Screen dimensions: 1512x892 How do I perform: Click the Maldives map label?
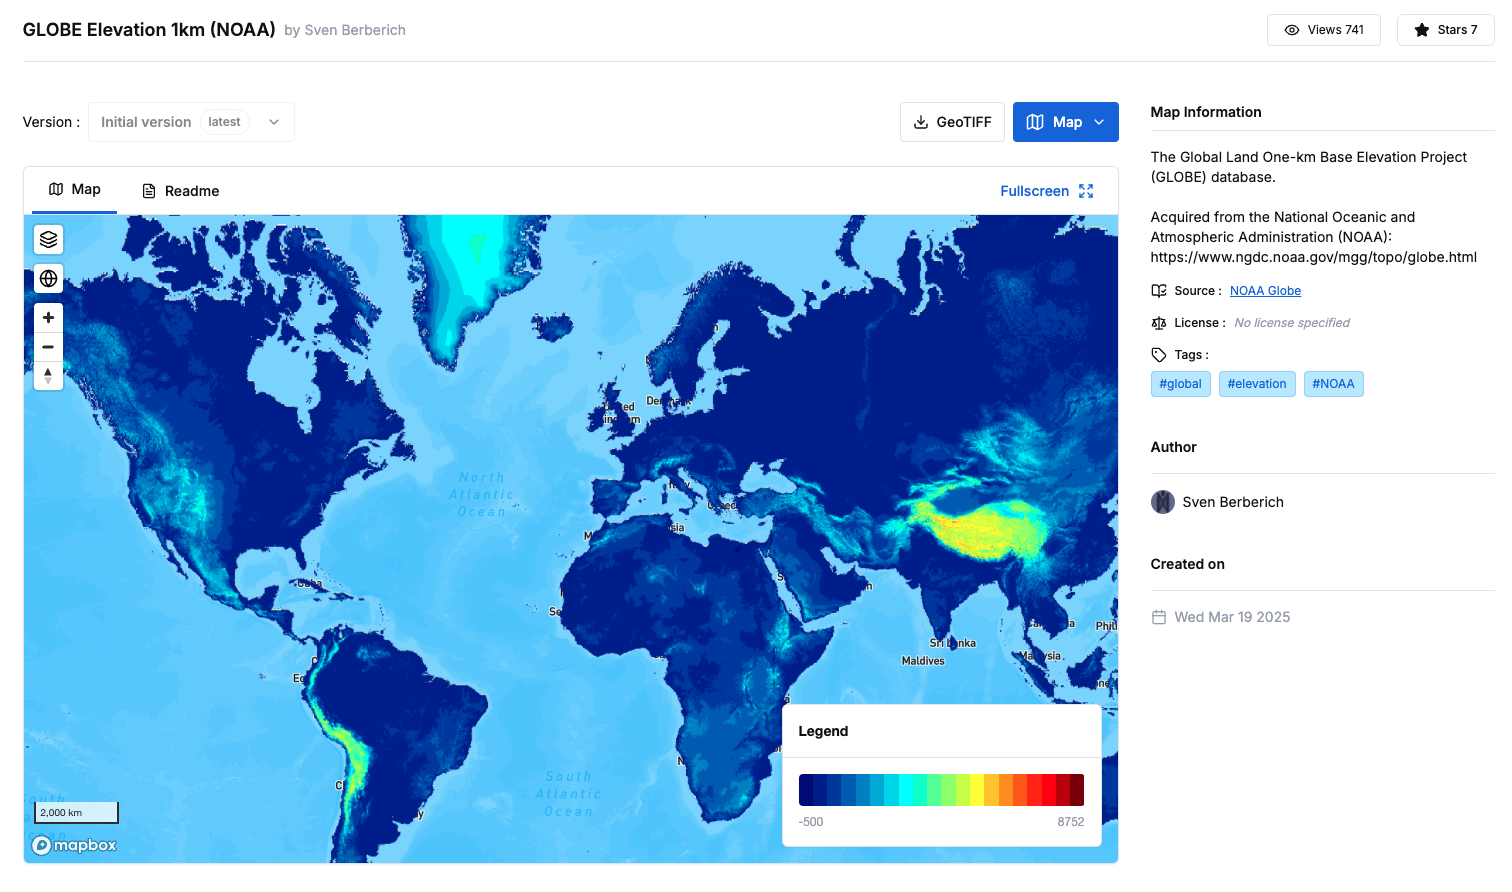pyautogui.click(x=923, y=661)
